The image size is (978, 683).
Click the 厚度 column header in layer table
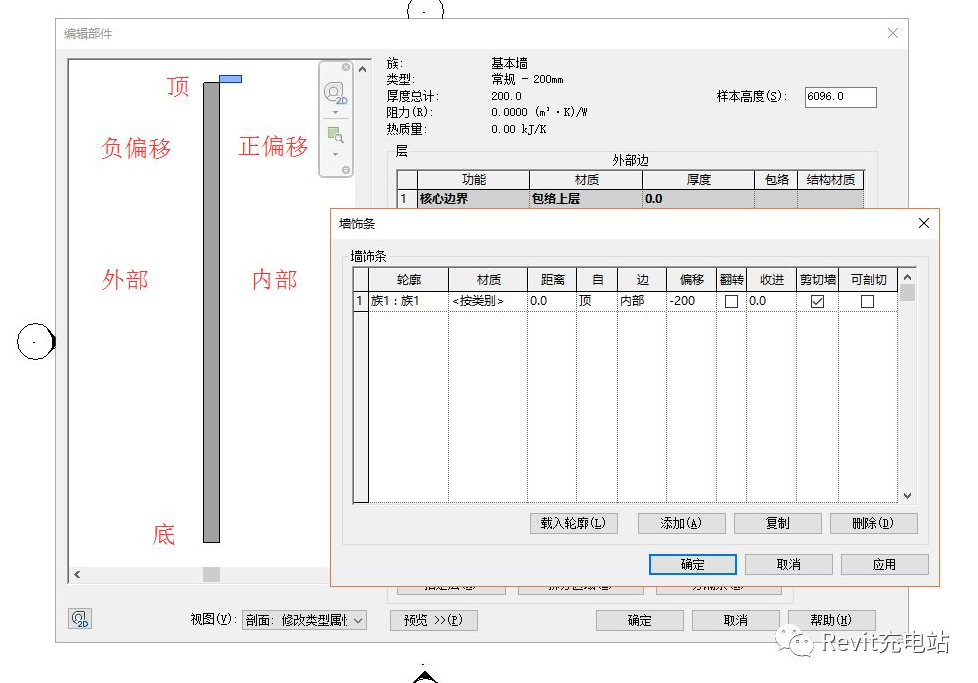(698, 180)
